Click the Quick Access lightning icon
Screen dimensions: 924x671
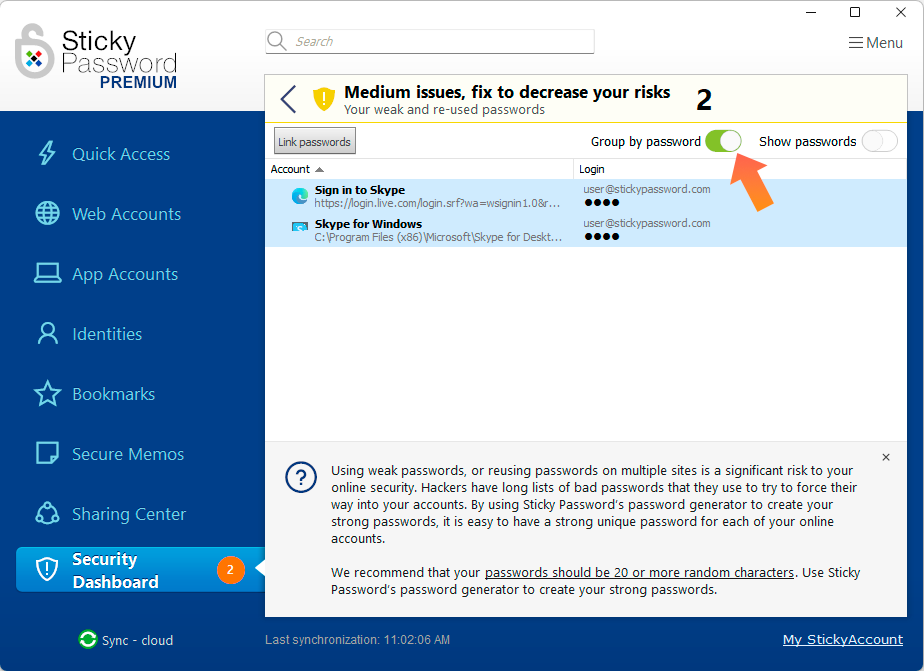(x=47, y=154)
